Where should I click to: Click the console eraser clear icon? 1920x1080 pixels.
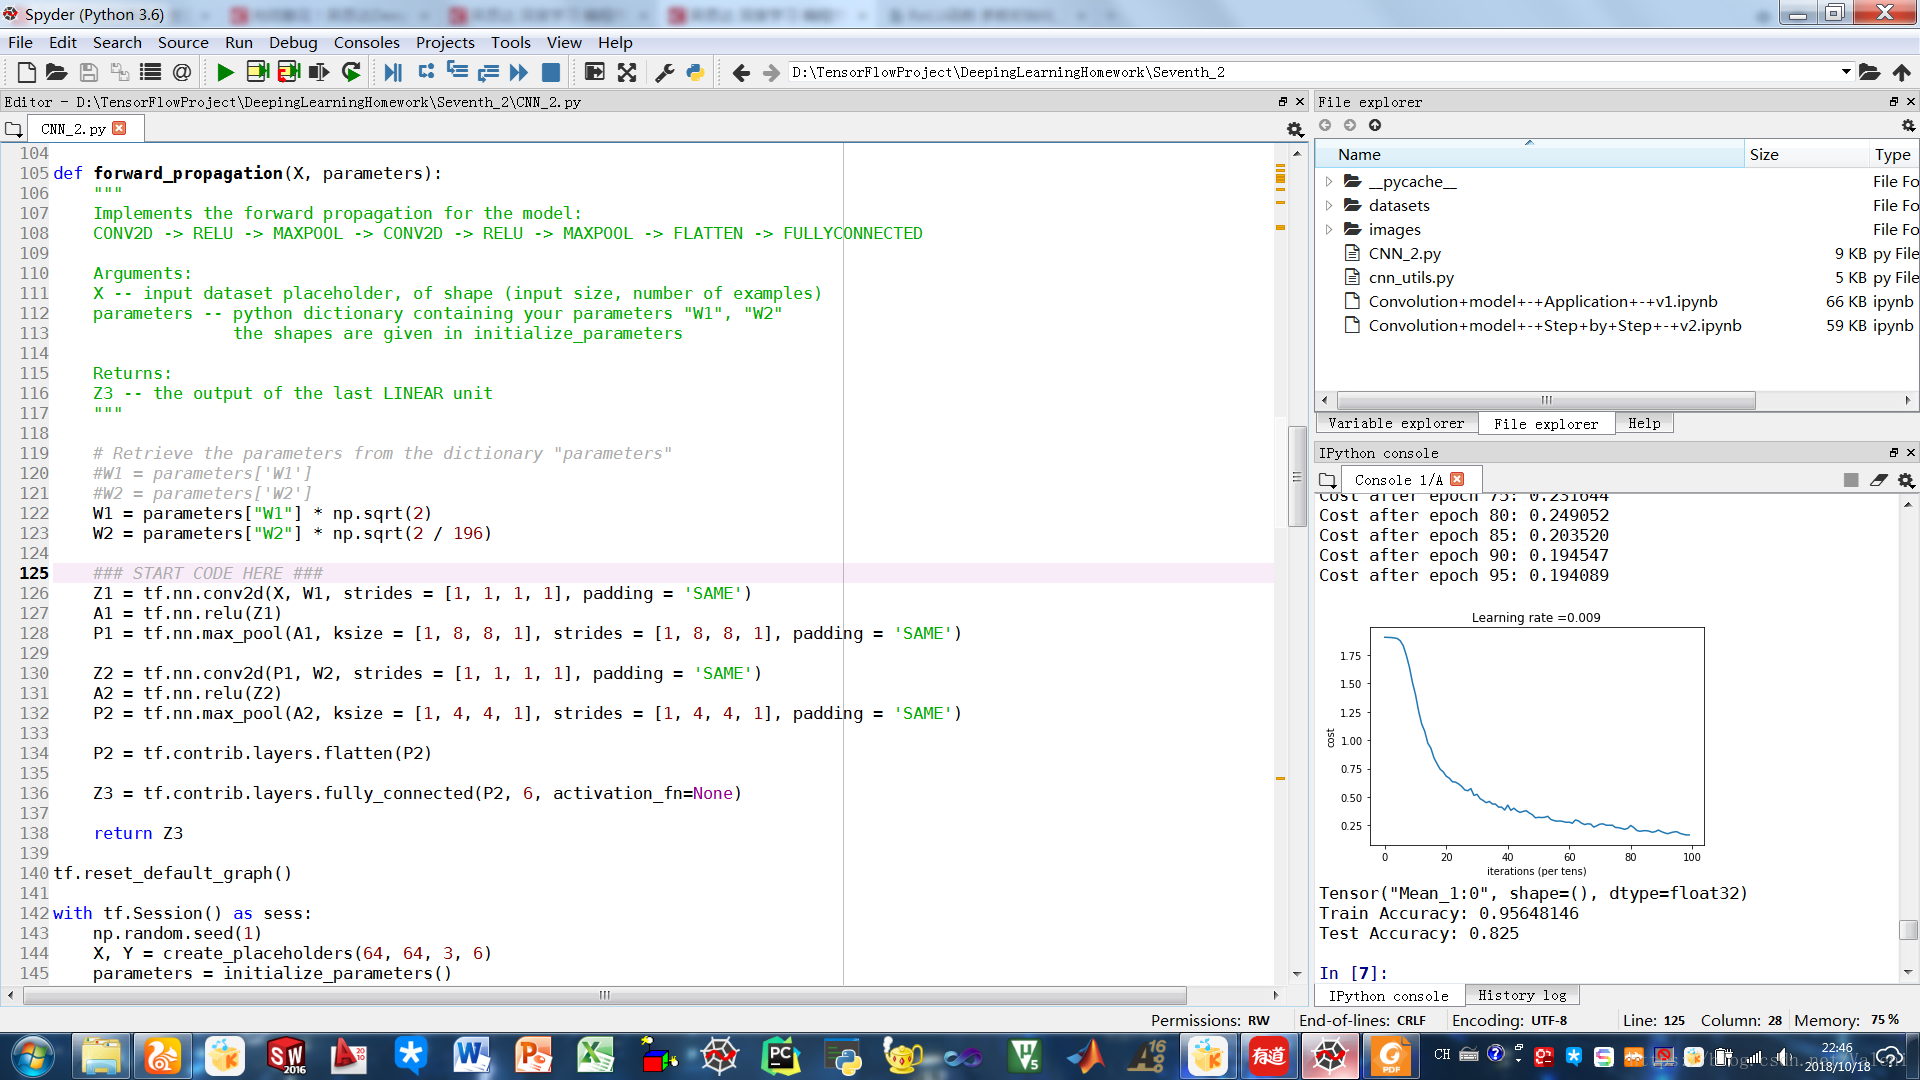pyautogui.click(x=1878, y=480)
